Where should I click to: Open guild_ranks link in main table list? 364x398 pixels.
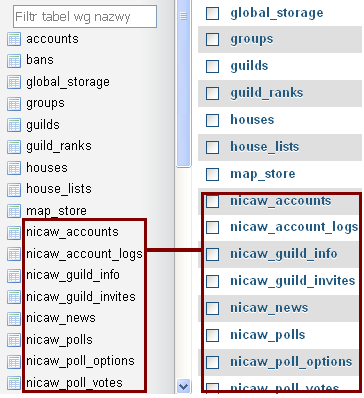[267, 93]
